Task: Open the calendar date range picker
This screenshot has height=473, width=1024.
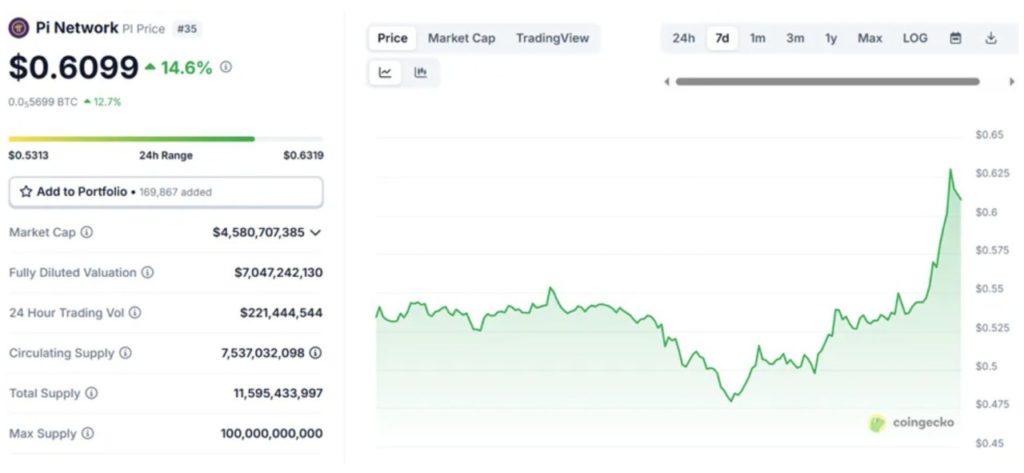Action: pos(955,38)
